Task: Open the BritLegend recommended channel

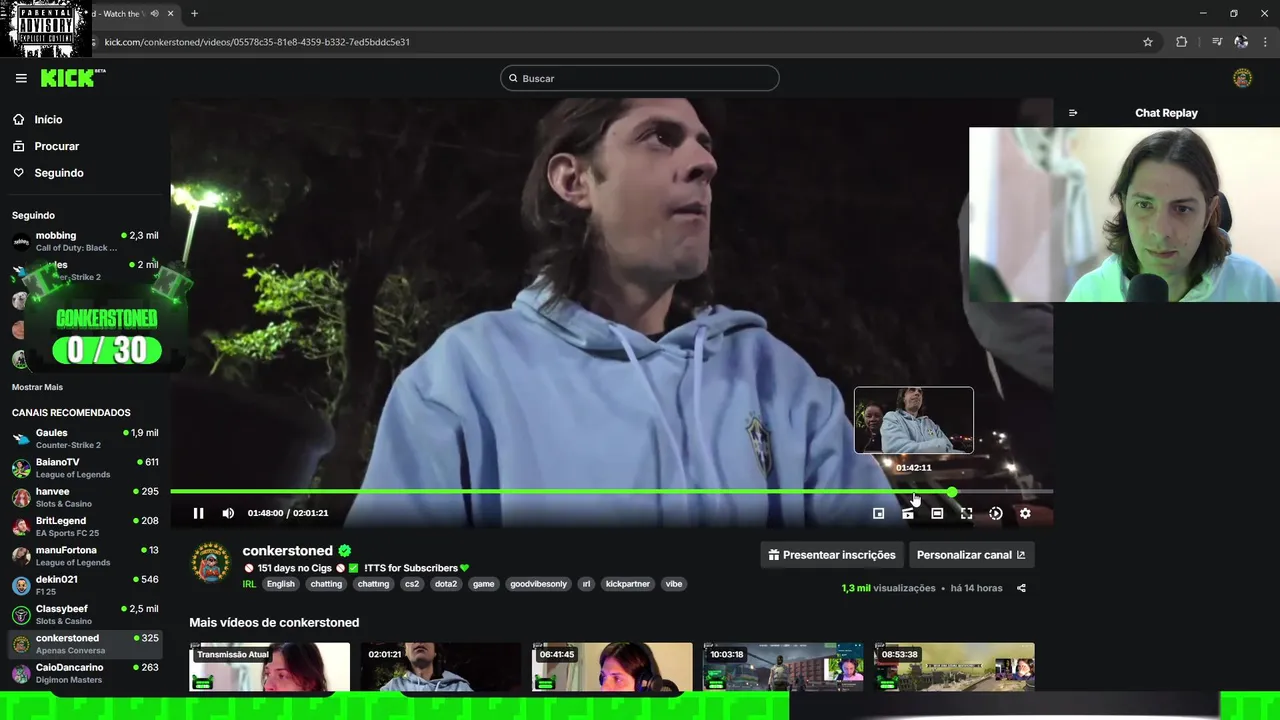Action: [85, 526]
